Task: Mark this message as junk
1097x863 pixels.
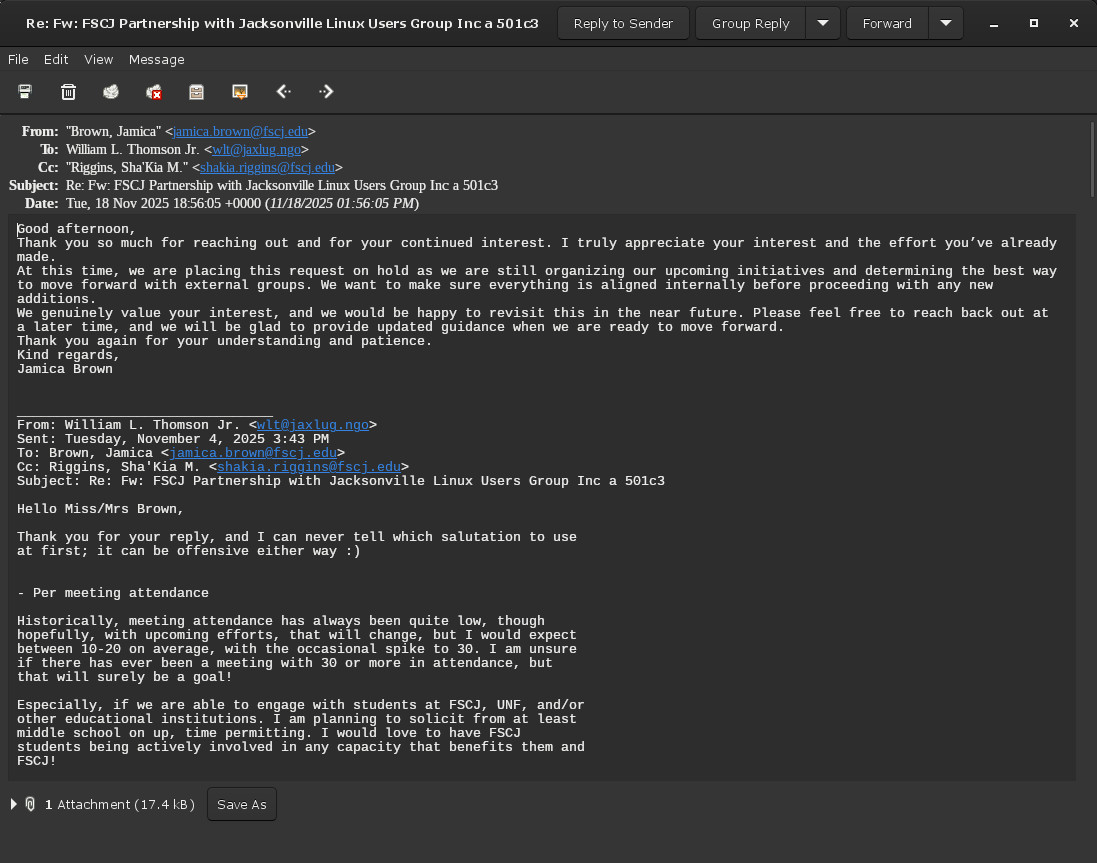Action: [x=111, y=92]
